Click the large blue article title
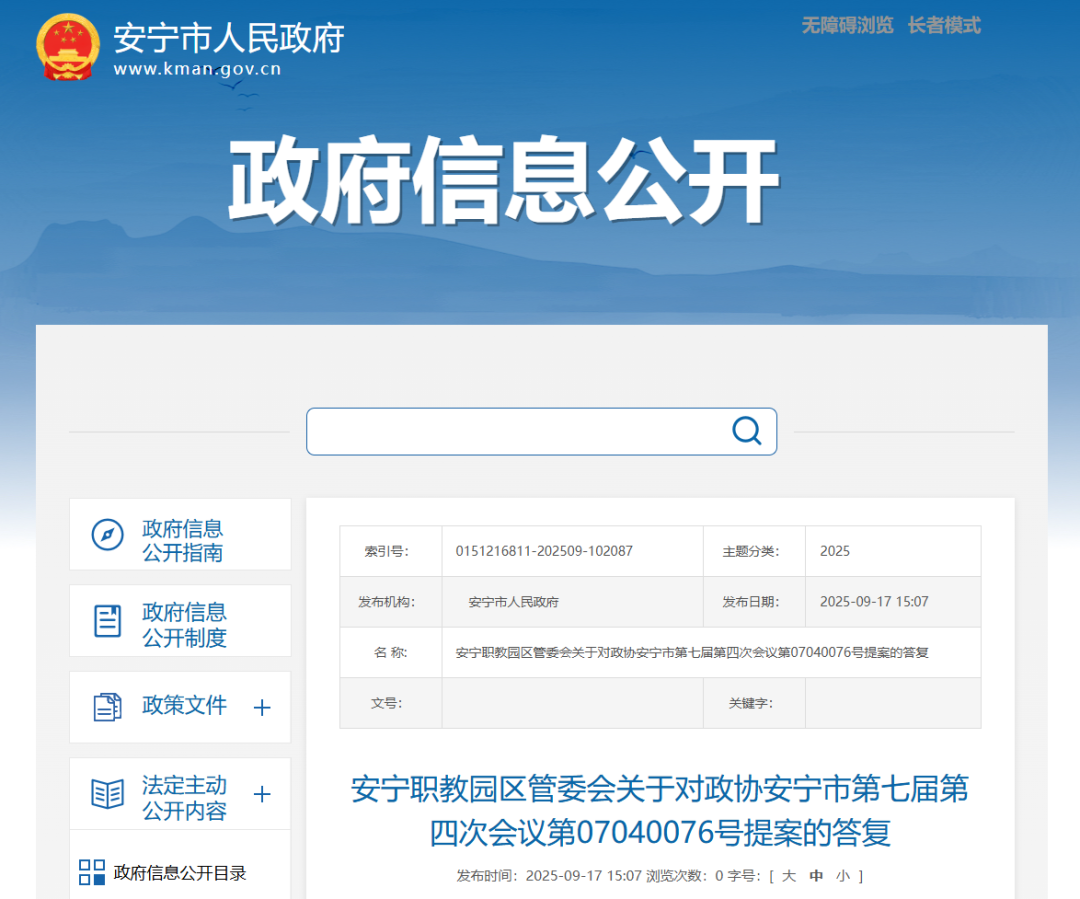Image resolution: width=1080 pixels, height=899 pixels. 660,811
